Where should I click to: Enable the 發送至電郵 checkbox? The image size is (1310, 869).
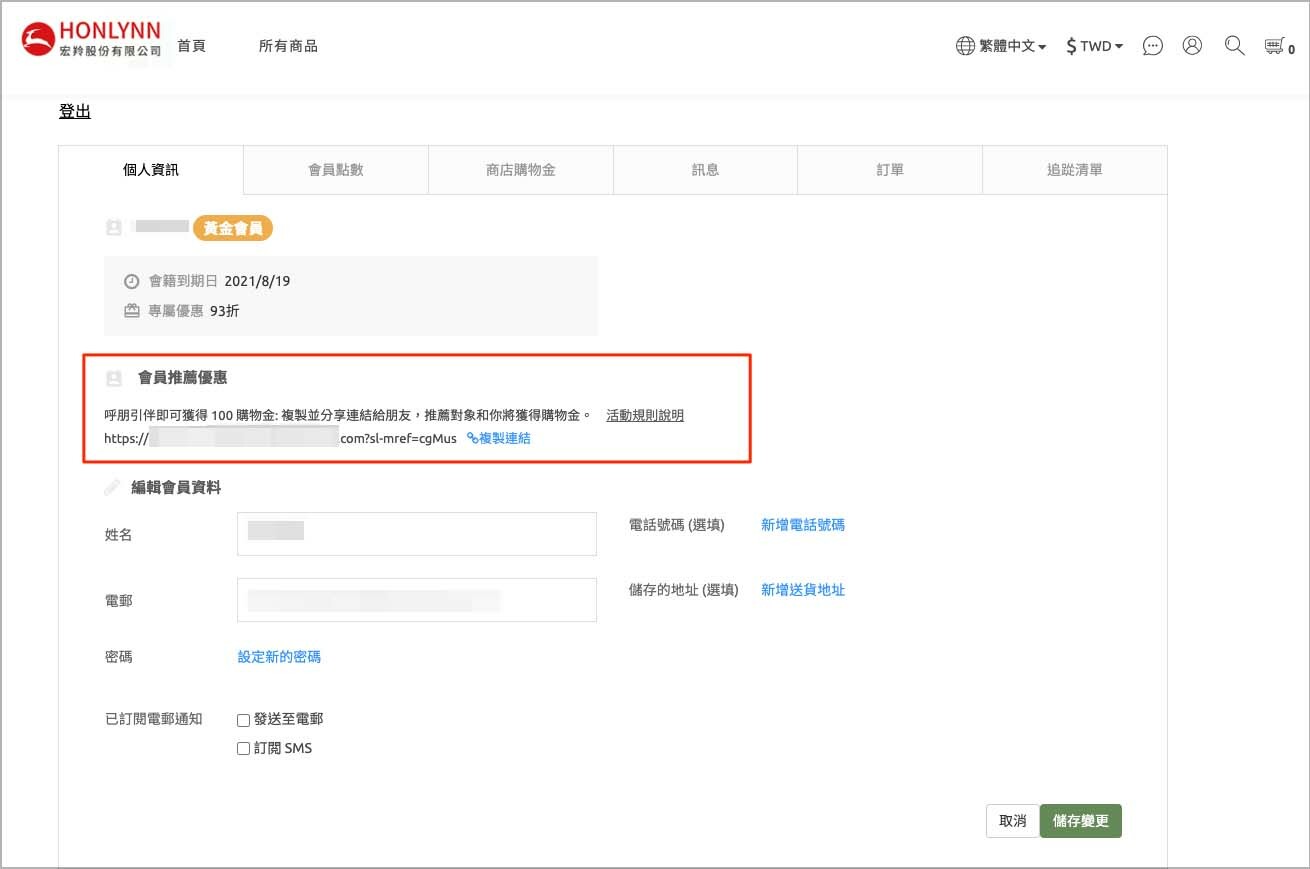click(x=243, y=720)
